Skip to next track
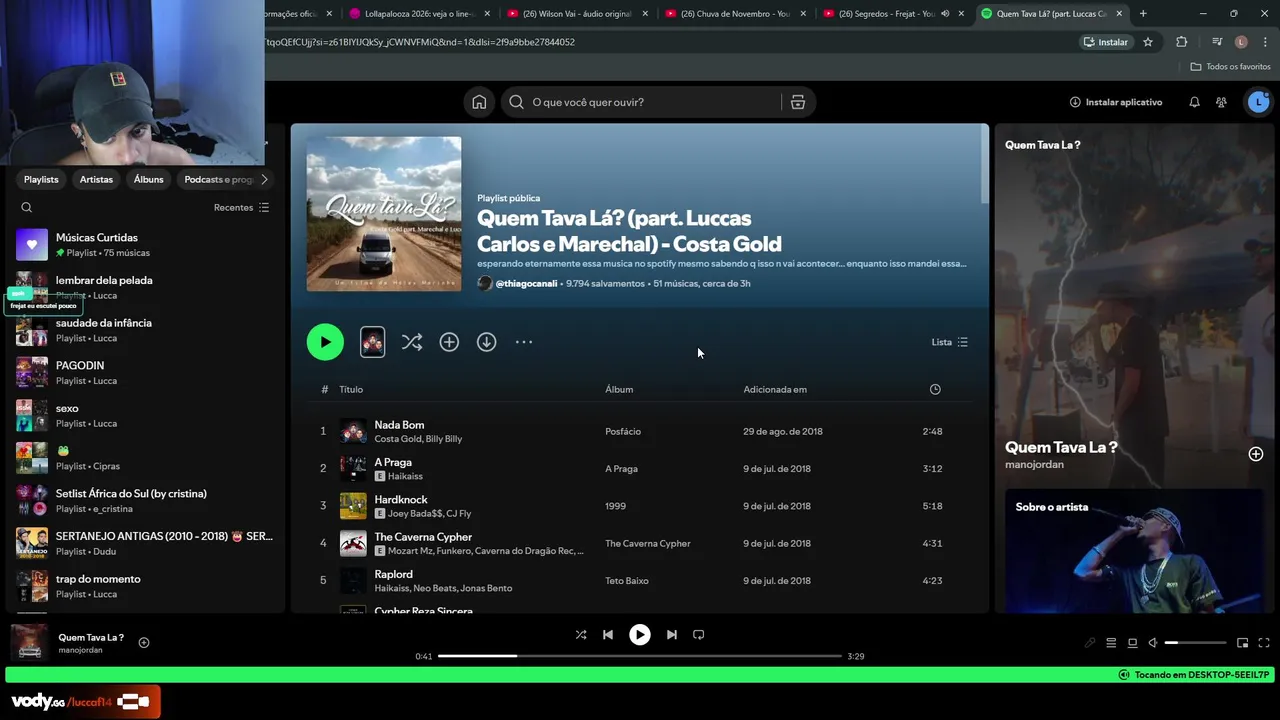 pyautogui.click(x=672, y=634)
